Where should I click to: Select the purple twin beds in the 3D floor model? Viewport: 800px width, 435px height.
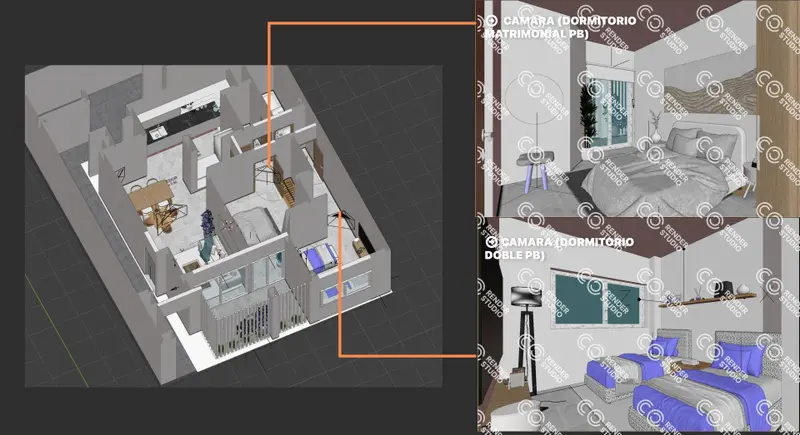(x=320, y=257)
